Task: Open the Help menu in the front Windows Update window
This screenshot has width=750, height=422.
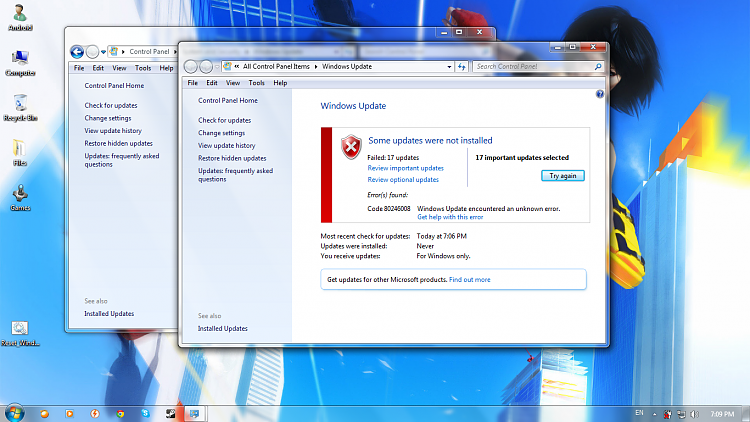Action: (x=280, y=83)
